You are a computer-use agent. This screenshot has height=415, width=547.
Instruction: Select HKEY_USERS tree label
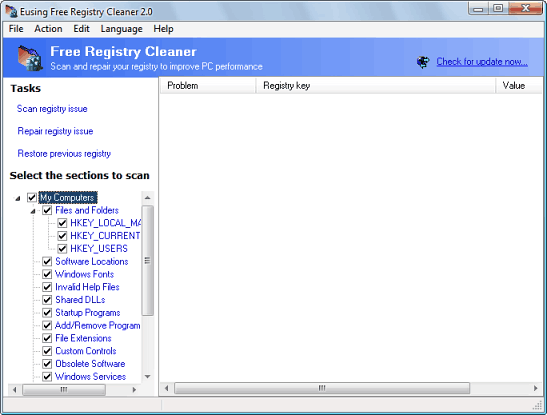(x=99, y=249)
